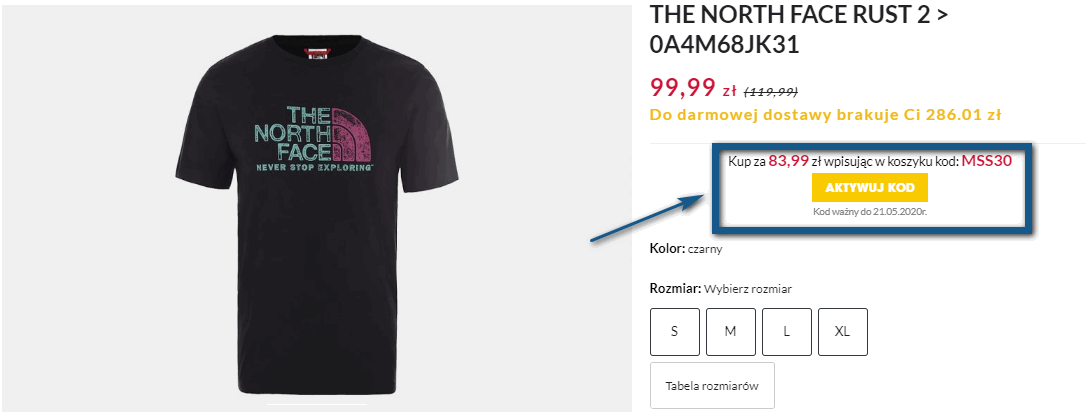Click the Rozmiar: Wybierz rozmiar label

(720, 289)
